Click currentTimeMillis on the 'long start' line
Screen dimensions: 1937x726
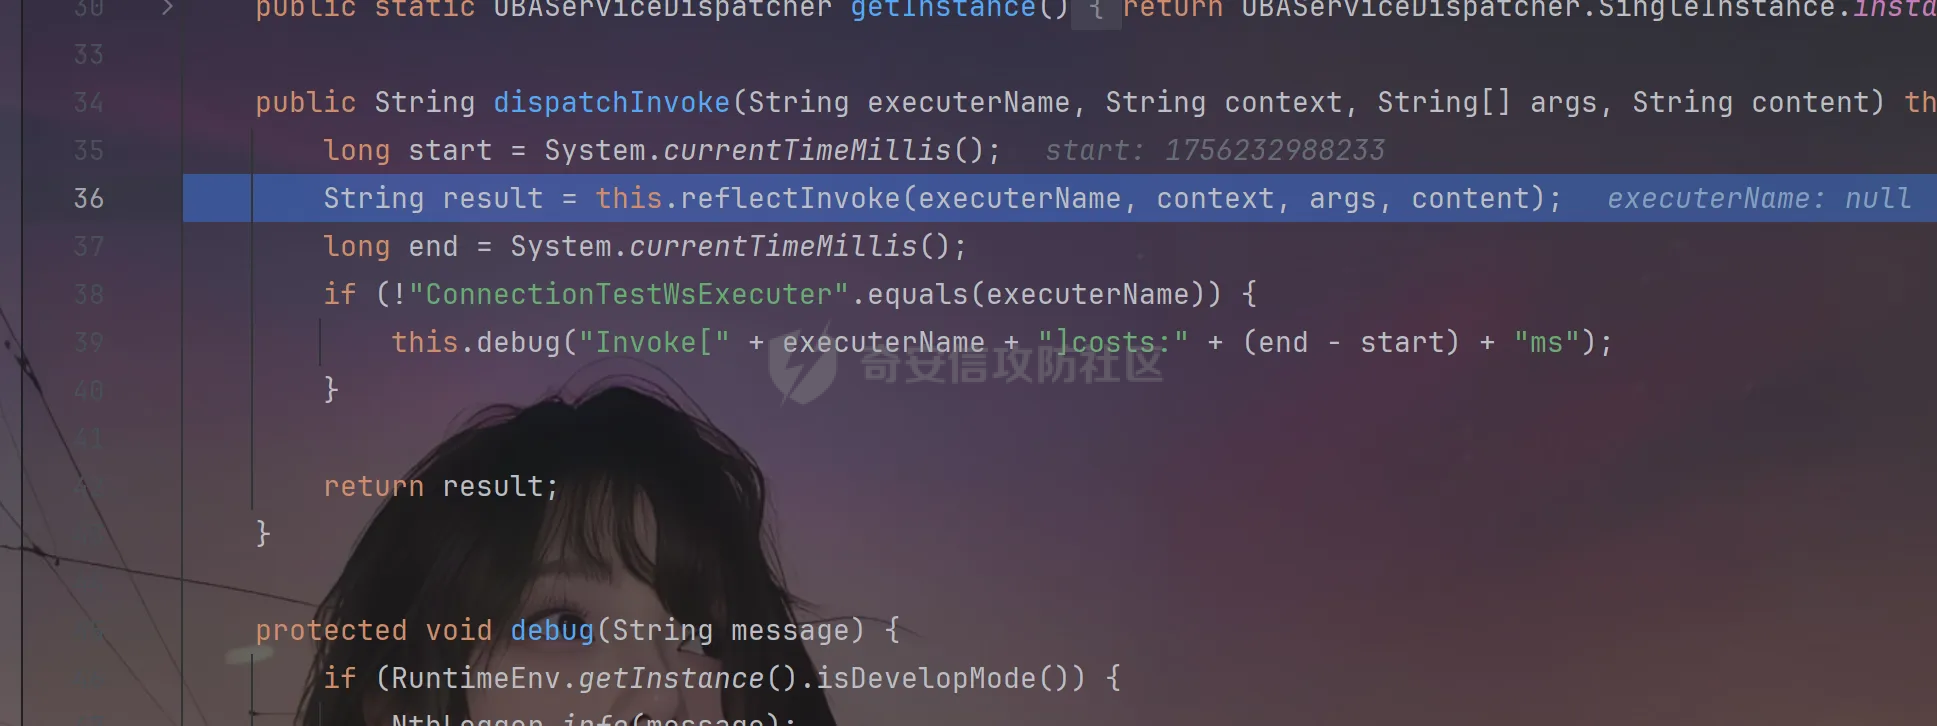pyautogui.click(x=807, y=150)
